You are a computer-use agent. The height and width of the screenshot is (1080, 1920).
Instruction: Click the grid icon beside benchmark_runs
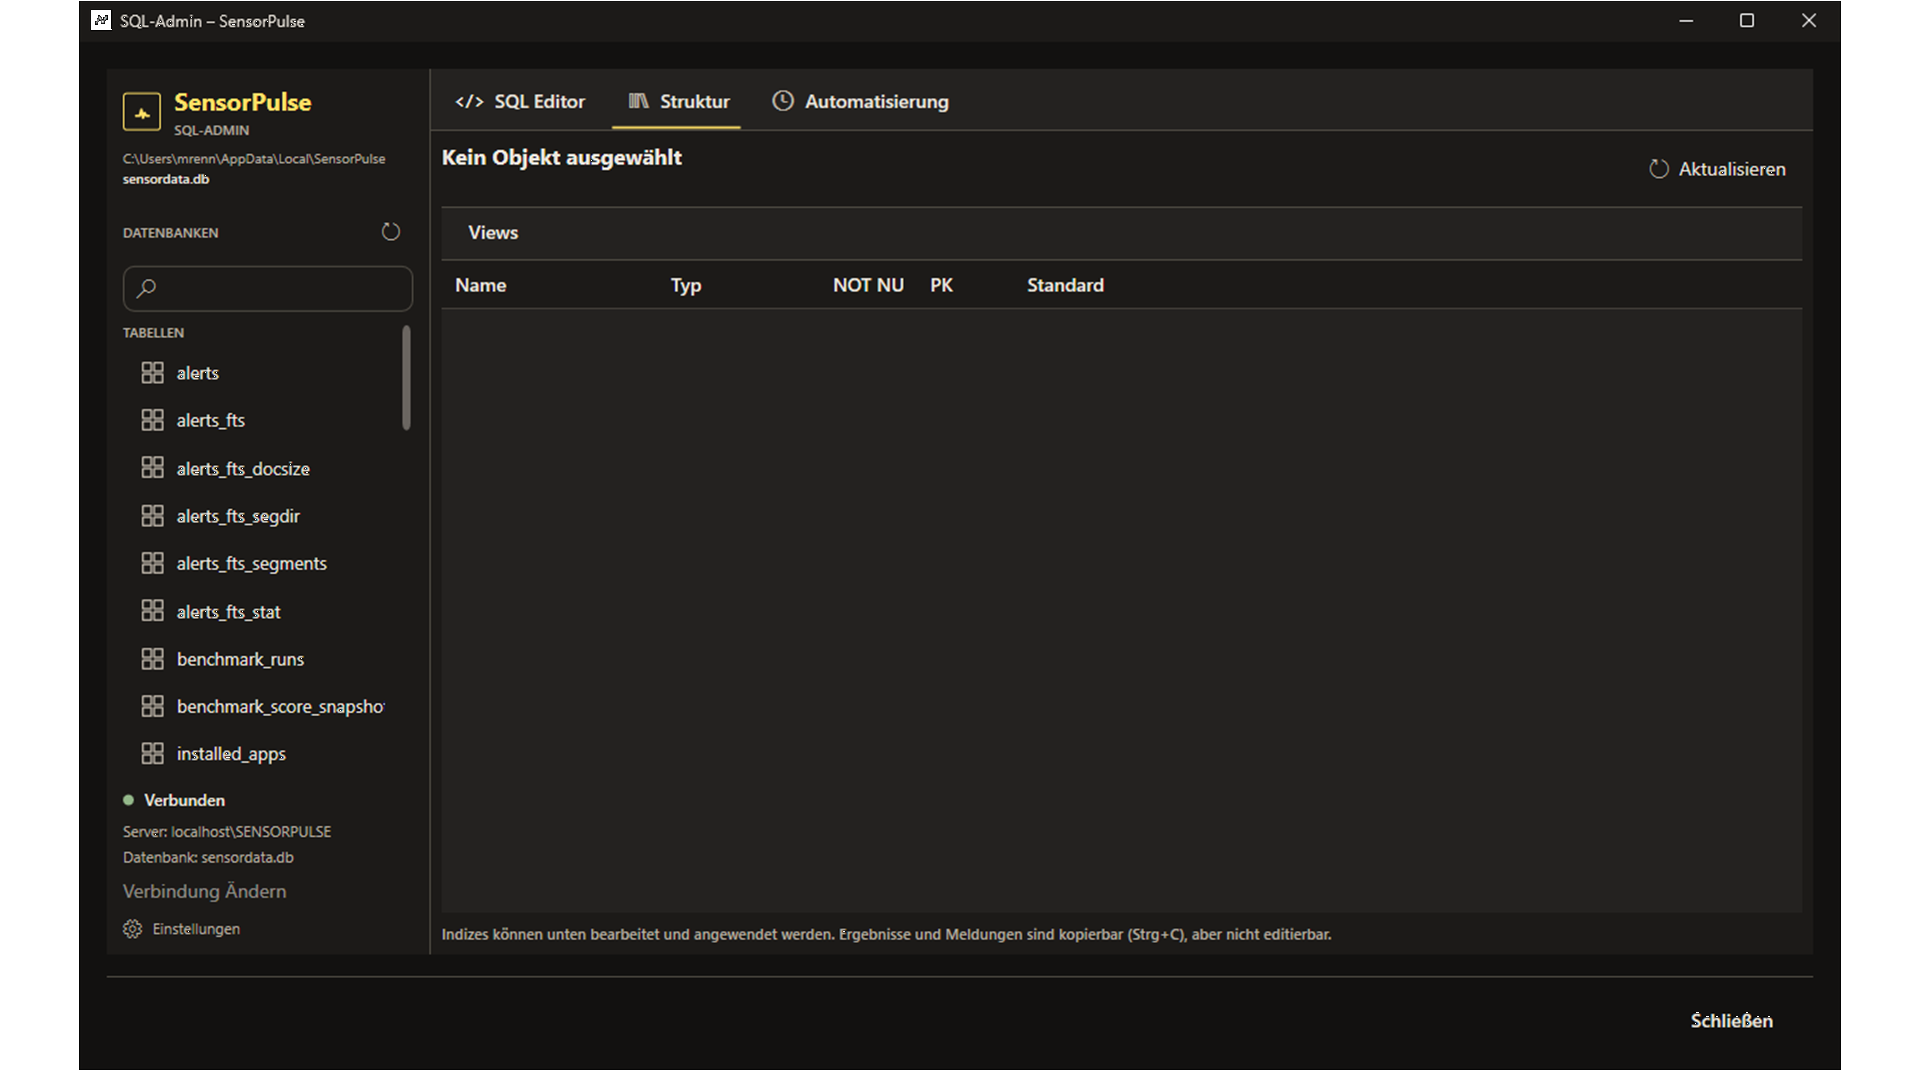click(152, 659)
